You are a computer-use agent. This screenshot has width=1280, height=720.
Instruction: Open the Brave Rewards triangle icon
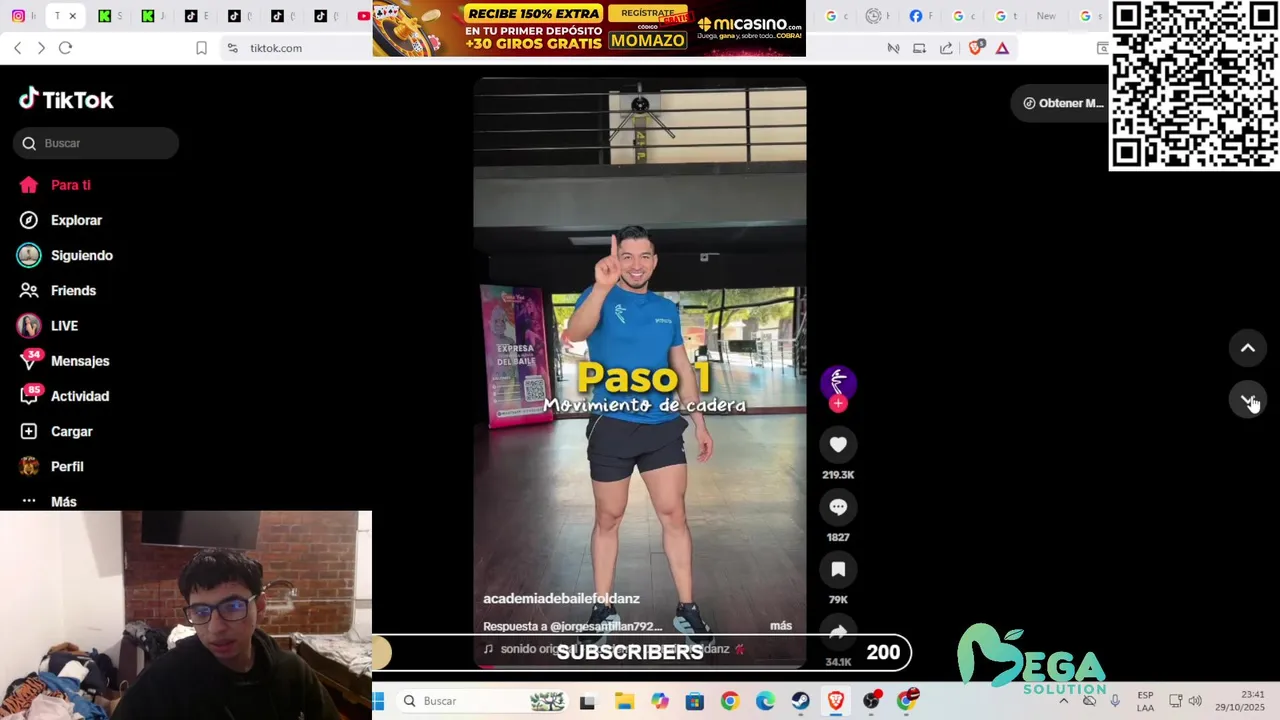(1002, 48)
